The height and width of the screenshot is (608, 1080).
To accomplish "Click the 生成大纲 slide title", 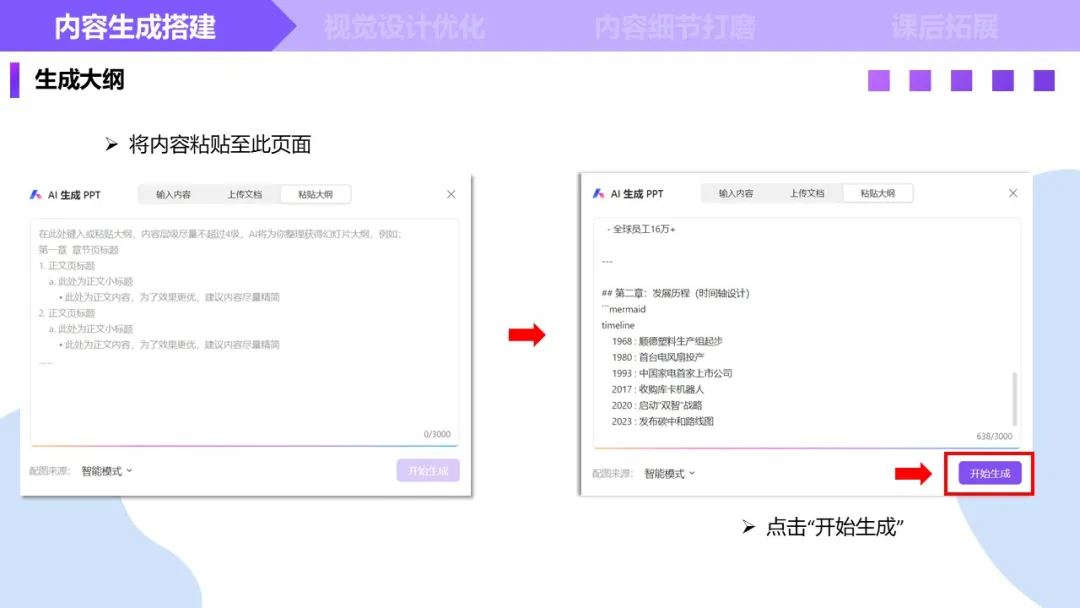I will pos(79,80).
